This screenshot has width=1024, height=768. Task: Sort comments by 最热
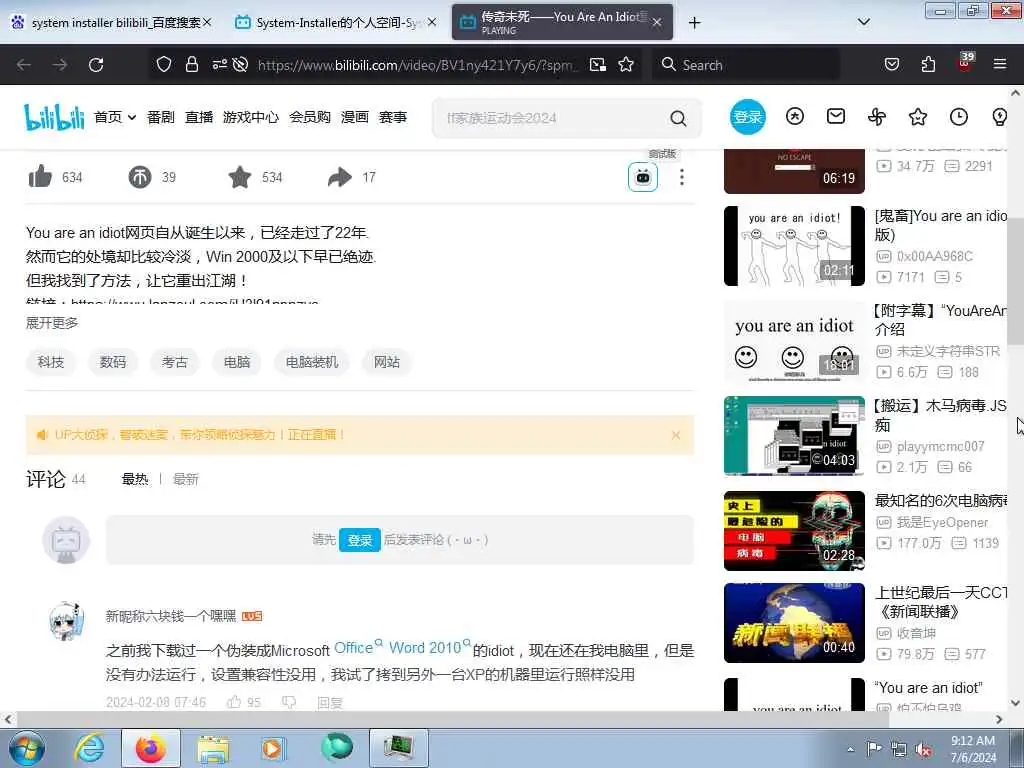[x=135, y=479]
